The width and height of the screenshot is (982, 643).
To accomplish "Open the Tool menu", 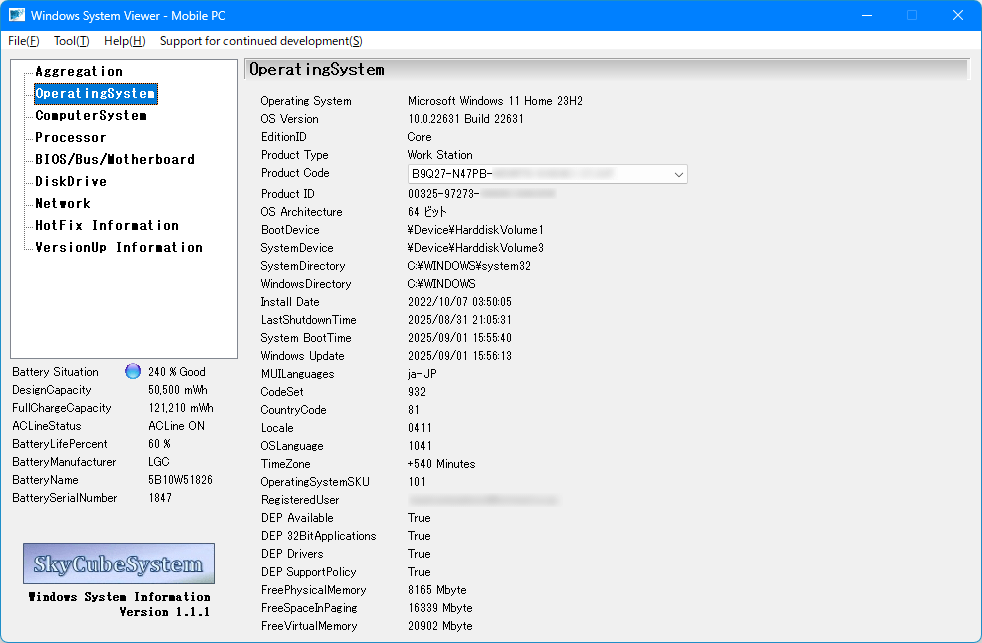I will pyautogui.click(x=71, y=41).
